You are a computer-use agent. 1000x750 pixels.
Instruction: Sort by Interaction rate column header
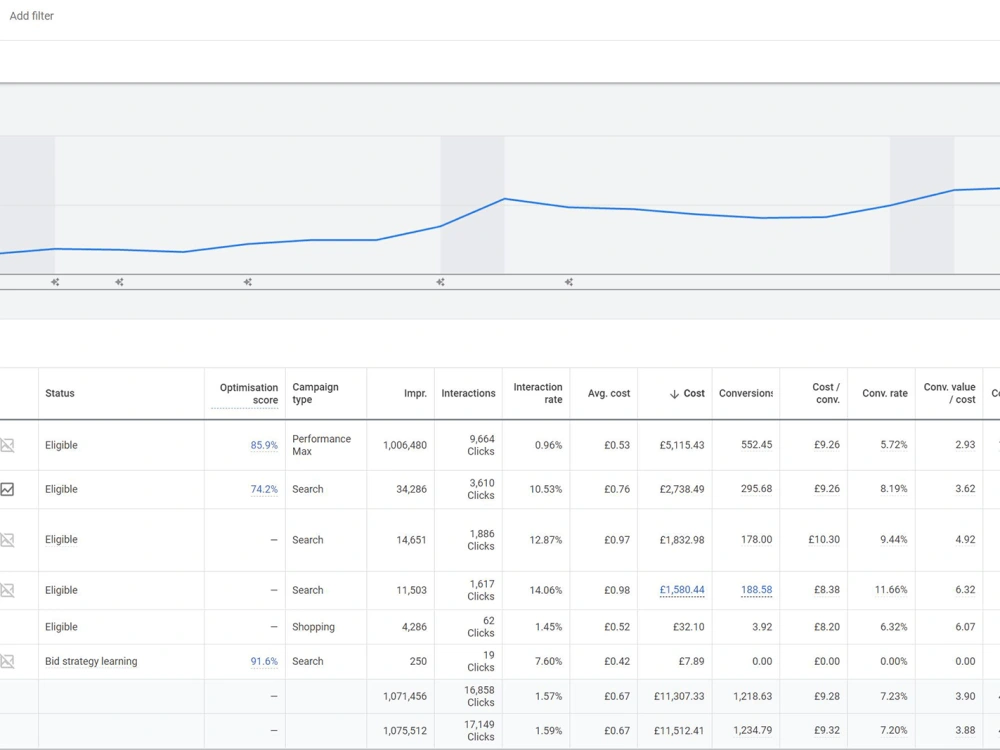538,393
